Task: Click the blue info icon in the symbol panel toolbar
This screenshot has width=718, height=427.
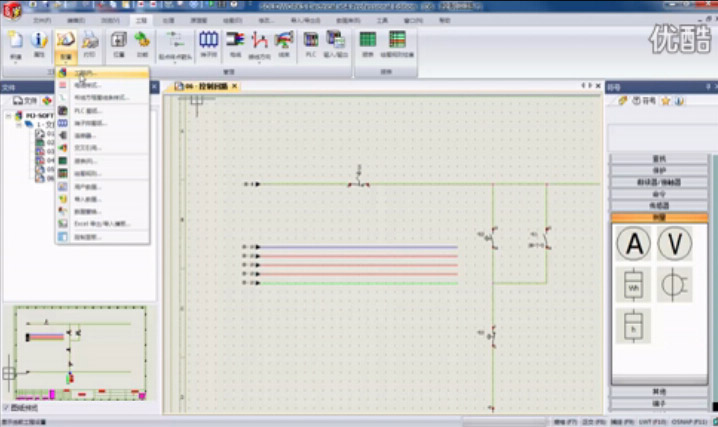Action: 679,101
